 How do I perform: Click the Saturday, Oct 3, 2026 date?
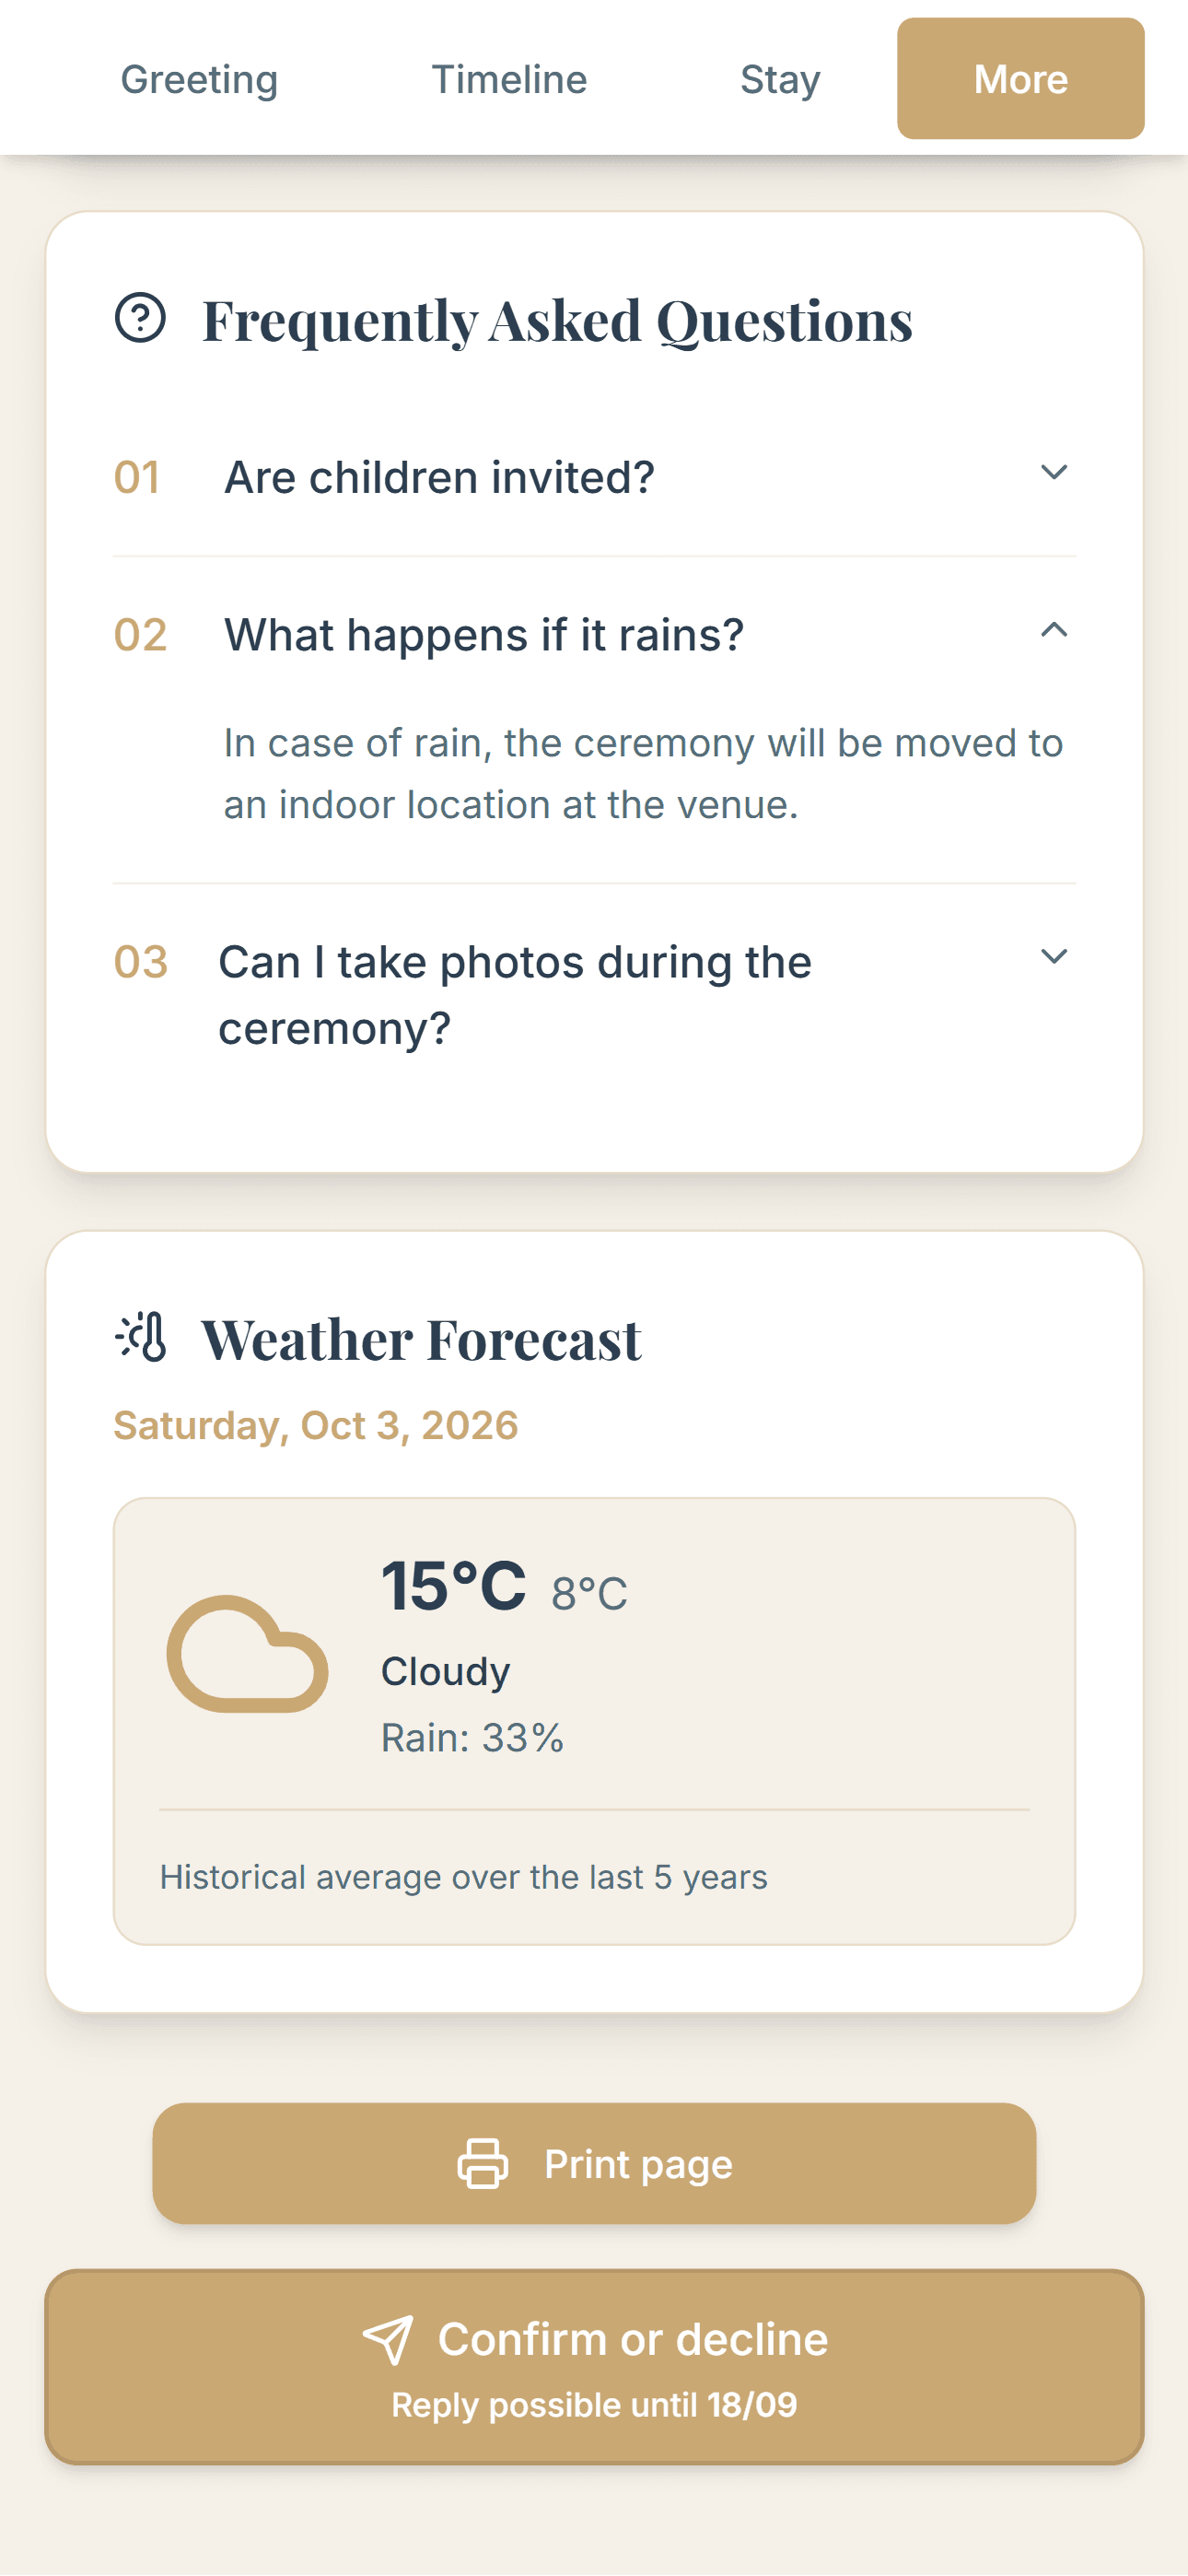[x=316, y=1425]
